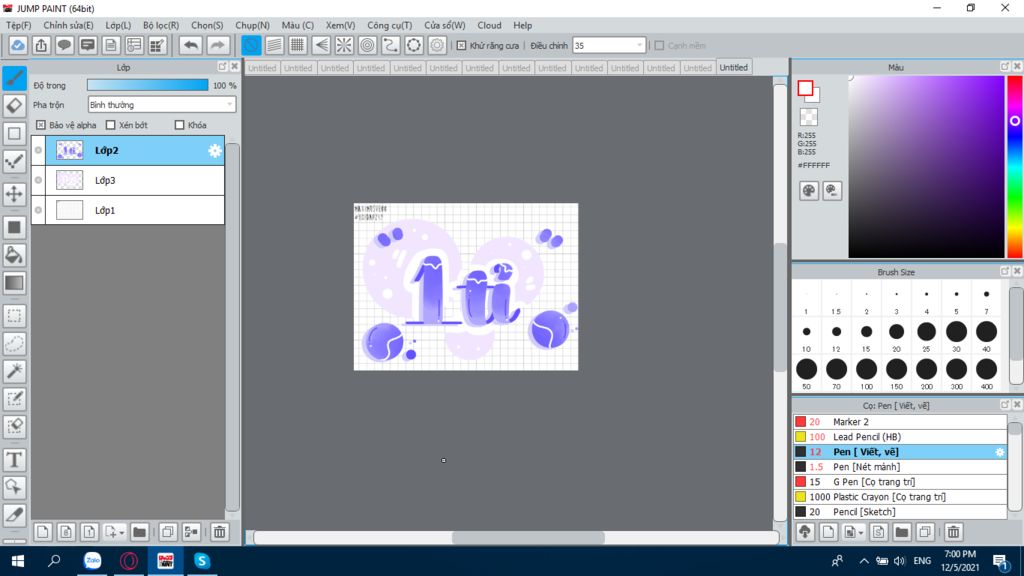
Task: Switch to the last Untitled tab
Action: [733, 67]
